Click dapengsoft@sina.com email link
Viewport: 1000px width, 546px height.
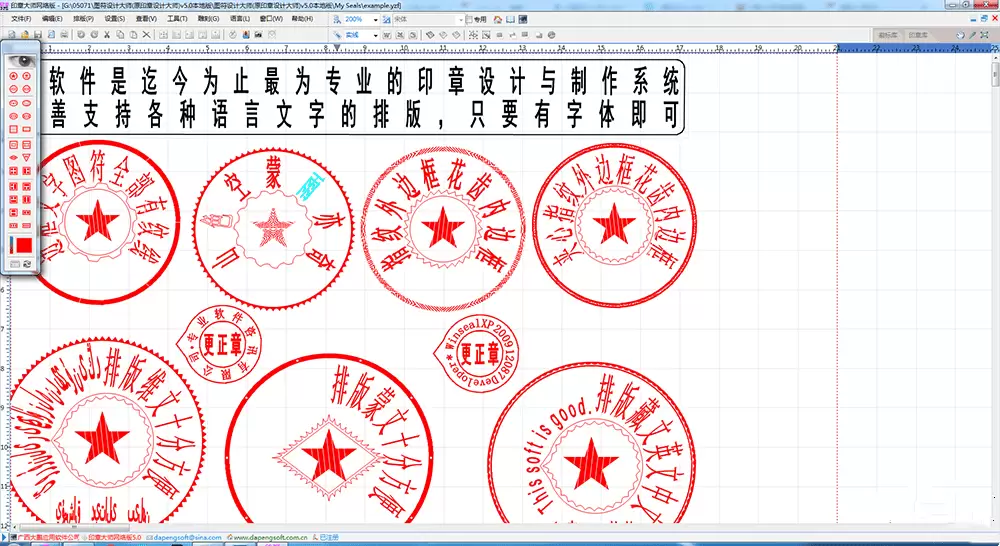click(x=188, y=538)
